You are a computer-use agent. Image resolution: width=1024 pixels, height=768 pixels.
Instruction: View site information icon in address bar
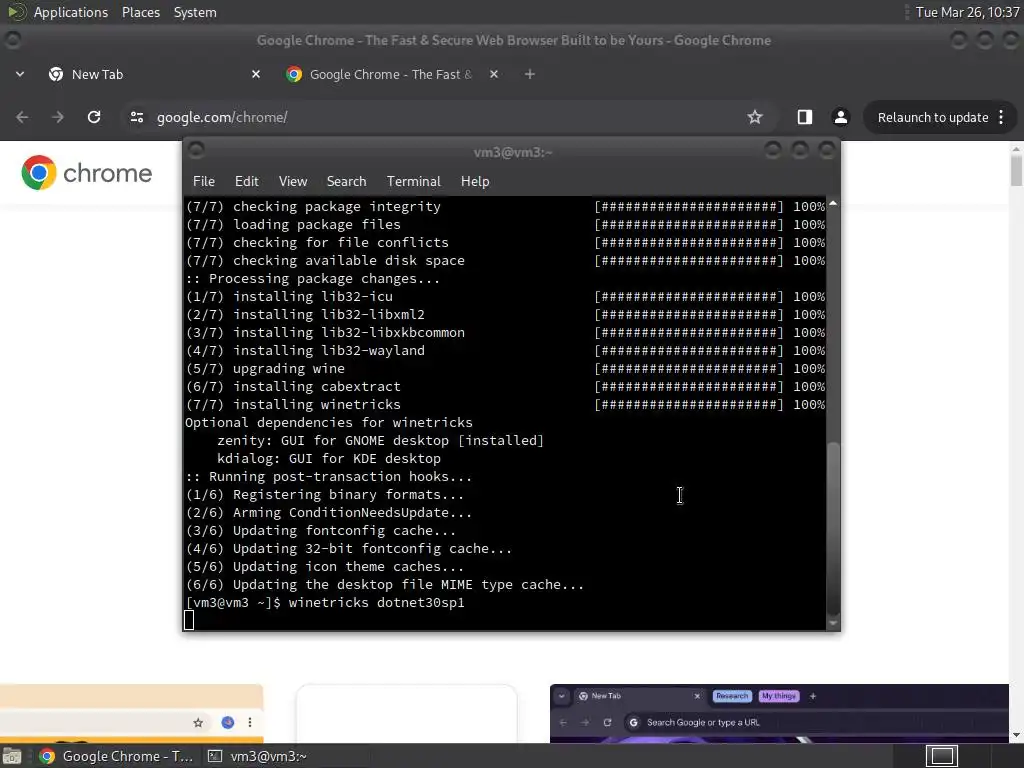136,117
